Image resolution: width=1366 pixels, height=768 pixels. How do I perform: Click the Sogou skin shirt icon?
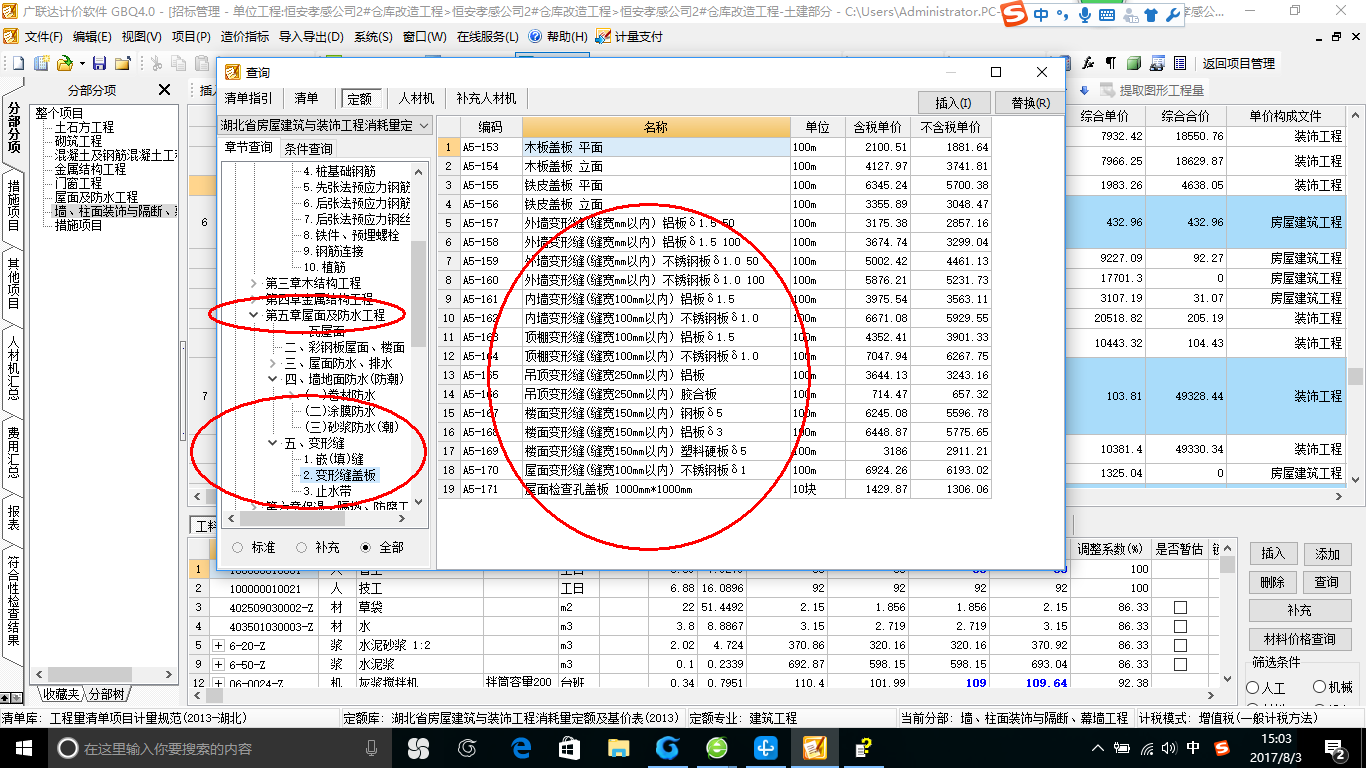[1151, 15]
